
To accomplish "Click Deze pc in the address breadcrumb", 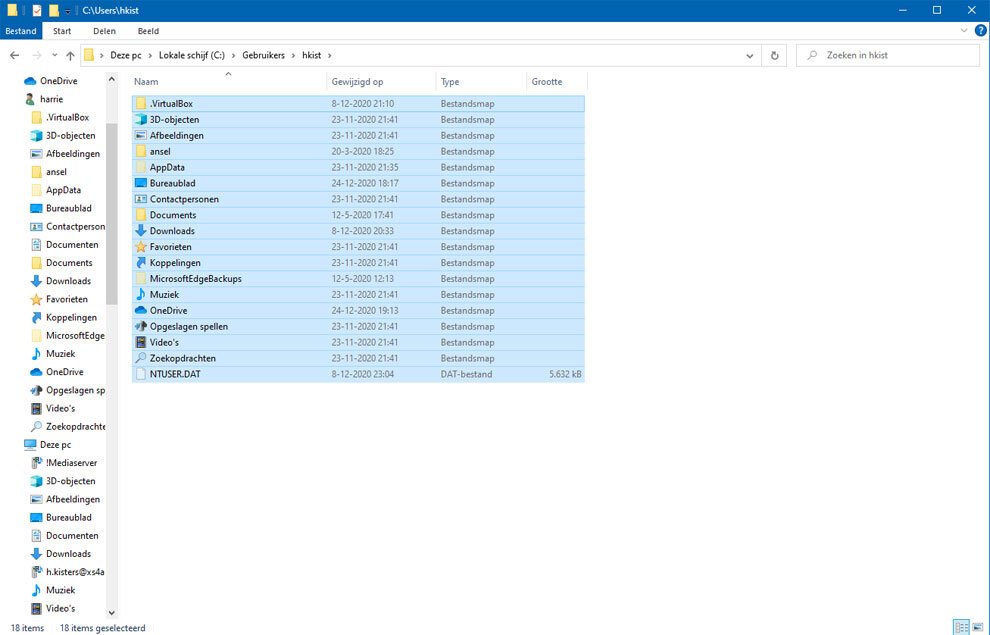I will click(x=126, y=56).
